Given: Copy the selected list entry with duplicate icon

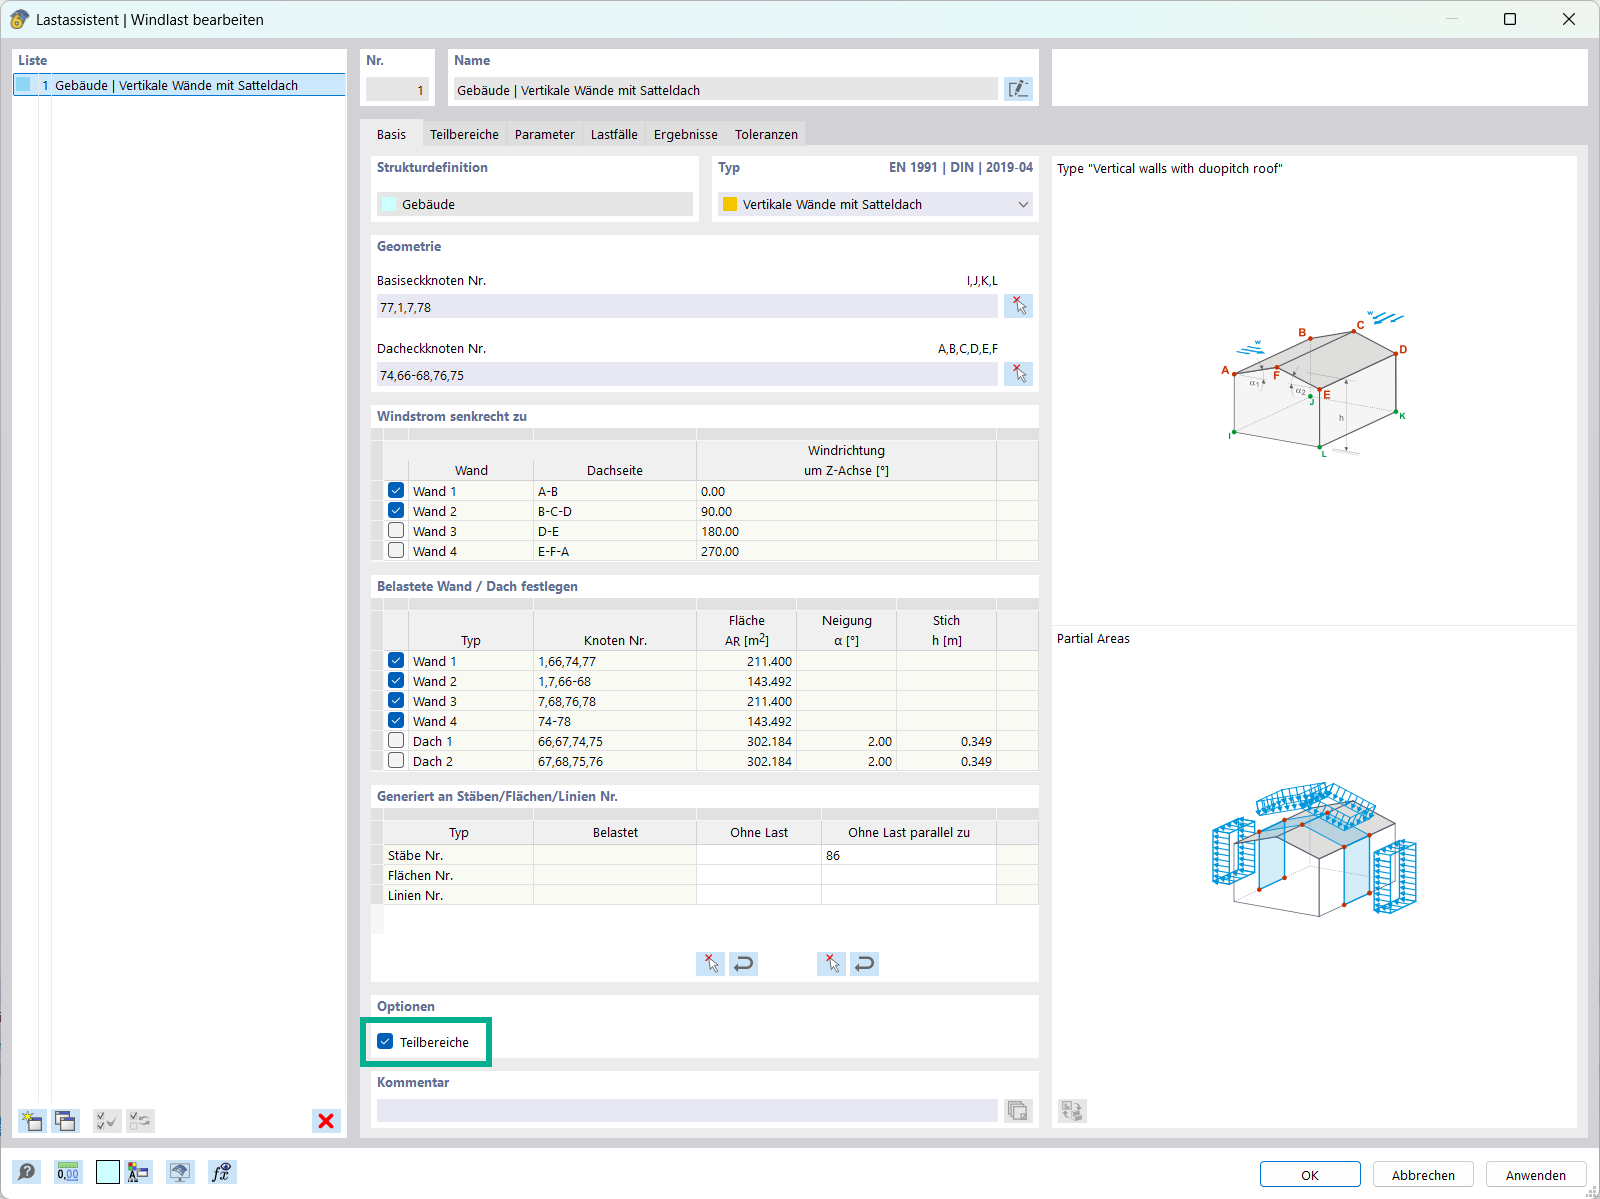Looking at the screenshot, I should point(65,1120).
